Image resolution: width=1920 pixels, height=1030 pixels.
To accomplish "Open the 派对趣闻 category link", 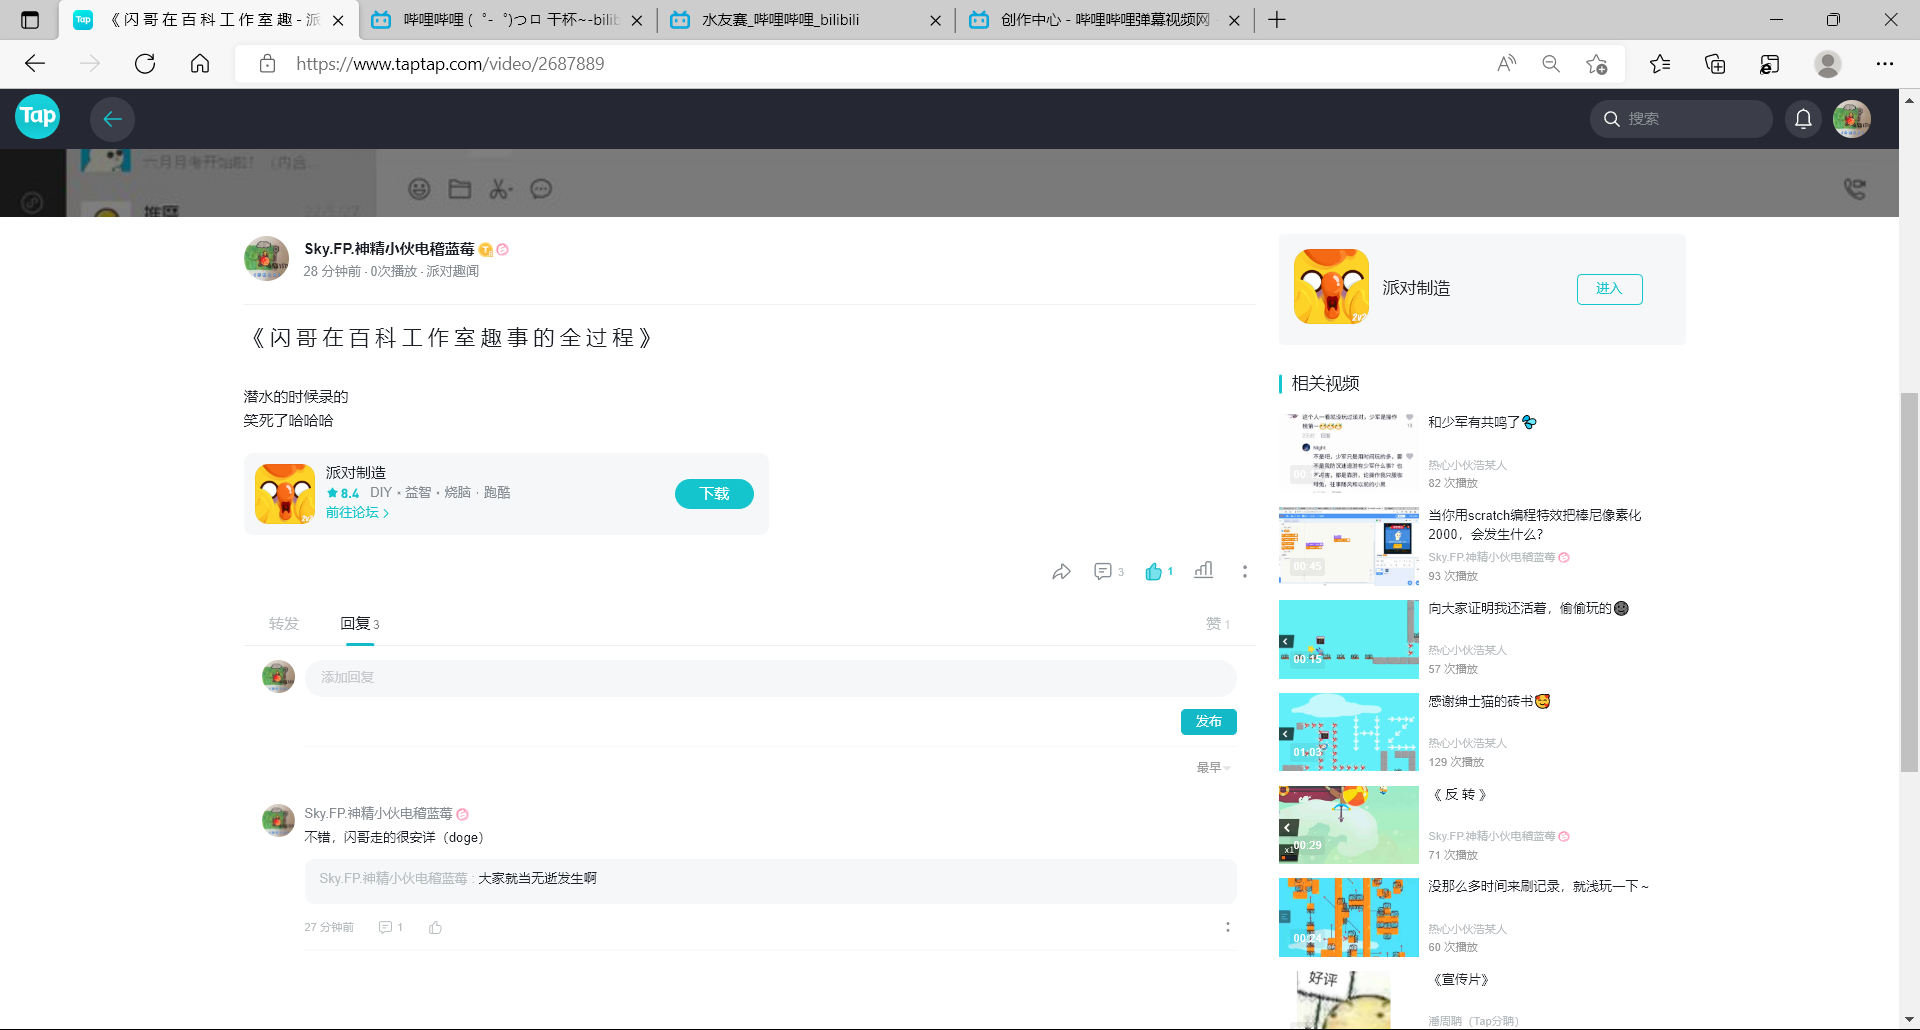I will coord(452,272).
